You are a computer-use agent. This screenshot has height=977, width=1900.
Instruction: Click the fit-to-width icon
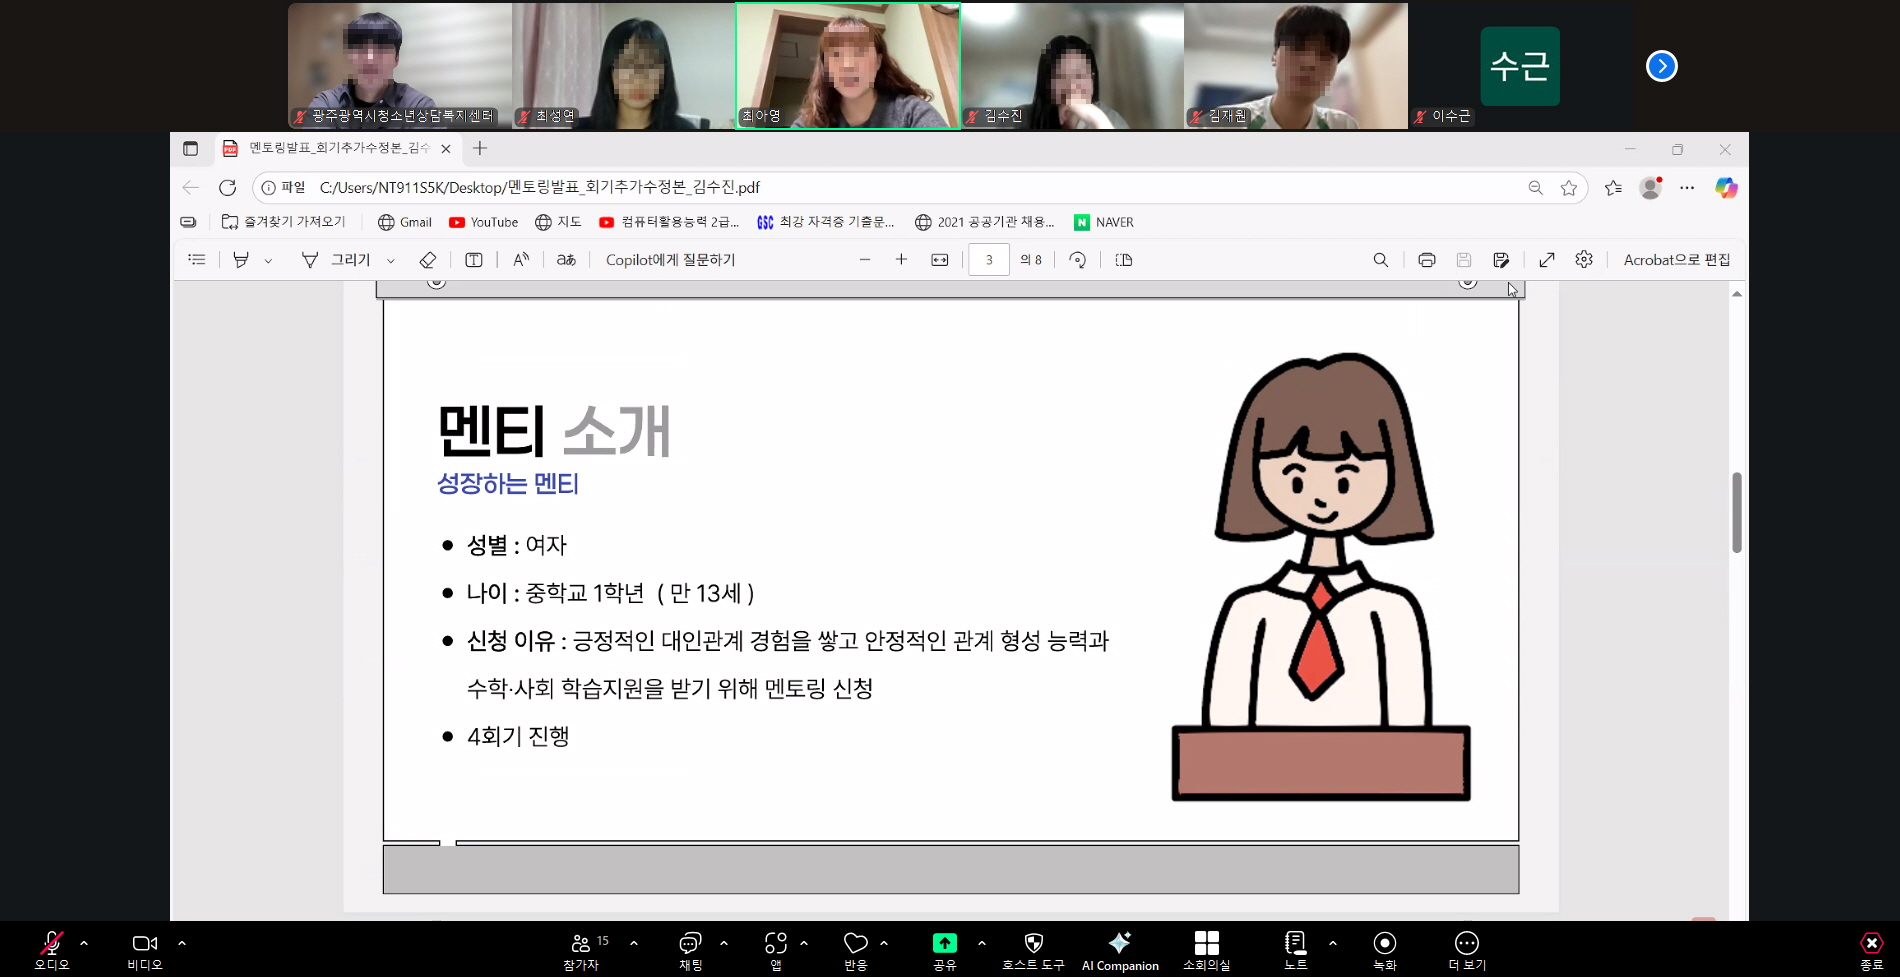[940, 260]
